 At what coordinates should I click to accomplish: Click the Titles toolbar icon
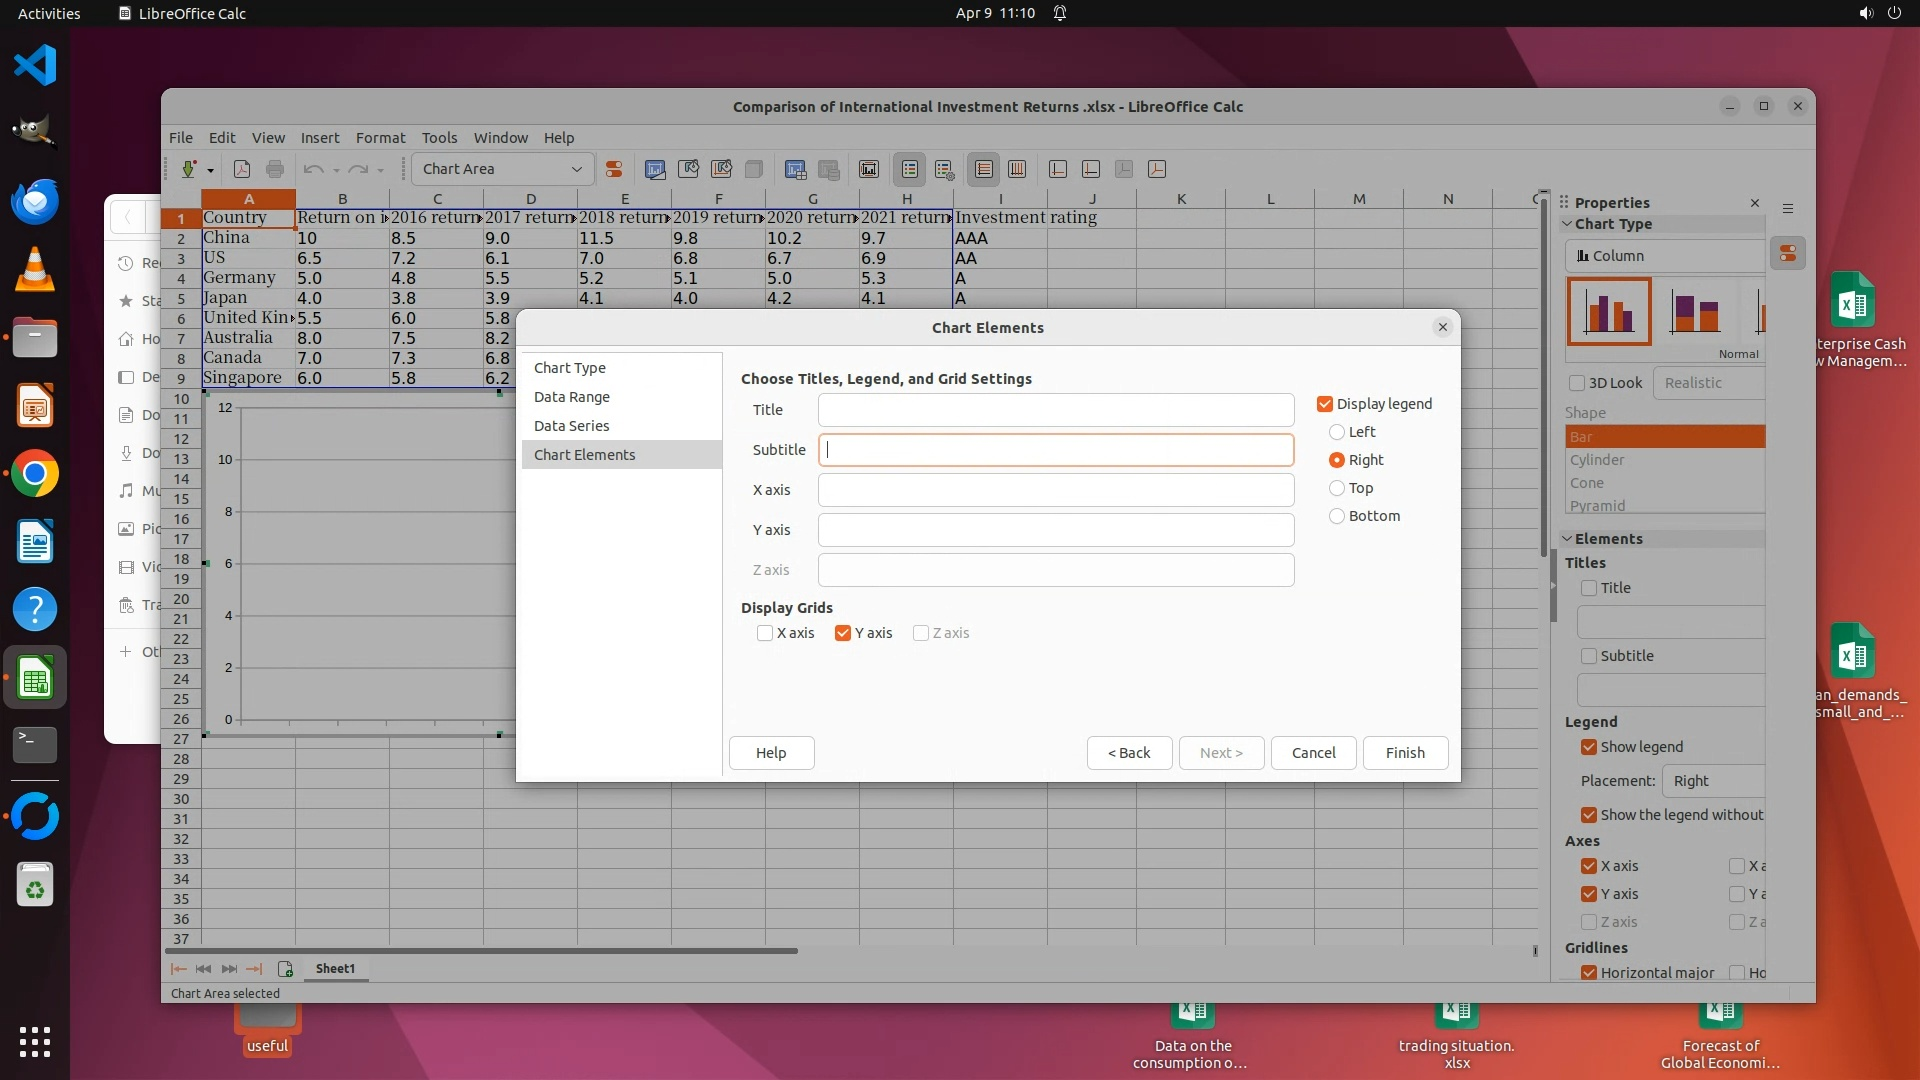click(x=869, y=169)
